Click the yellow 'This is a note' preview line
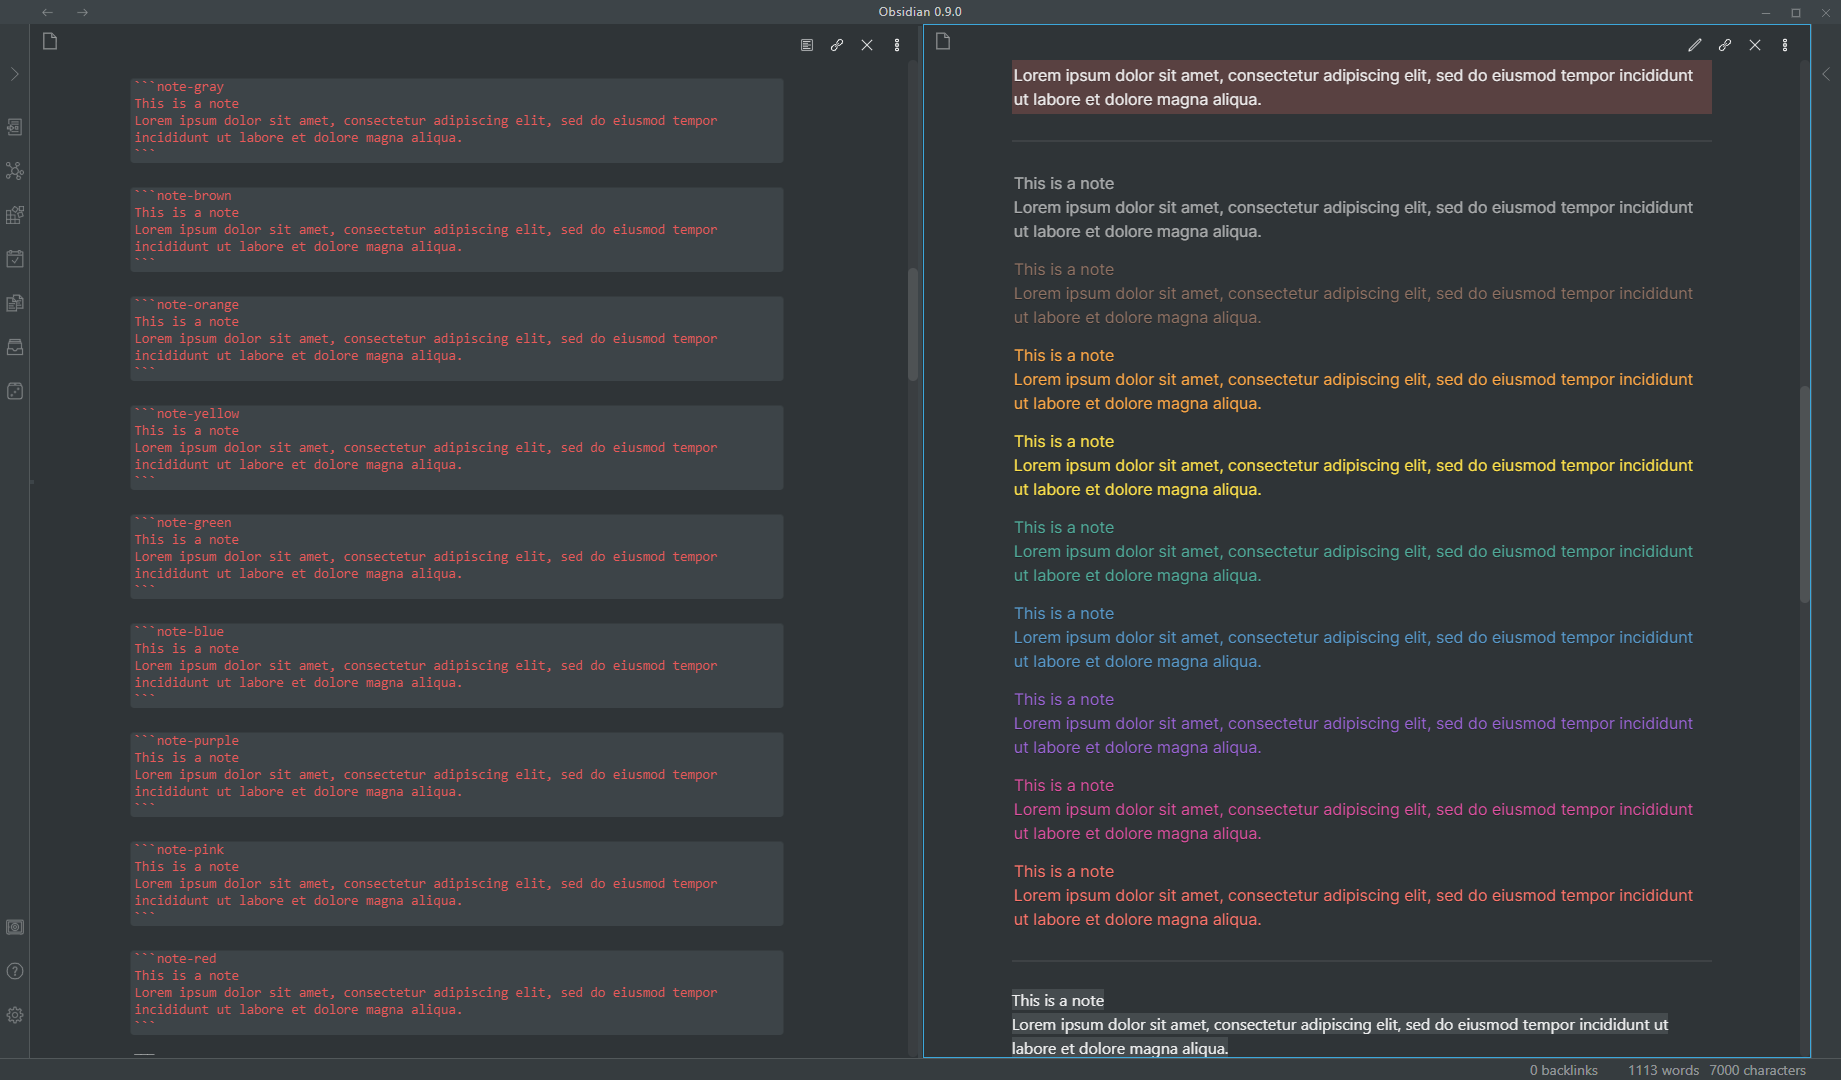The height and width of the screenshot is (1080, 1841). (1064, 441)
